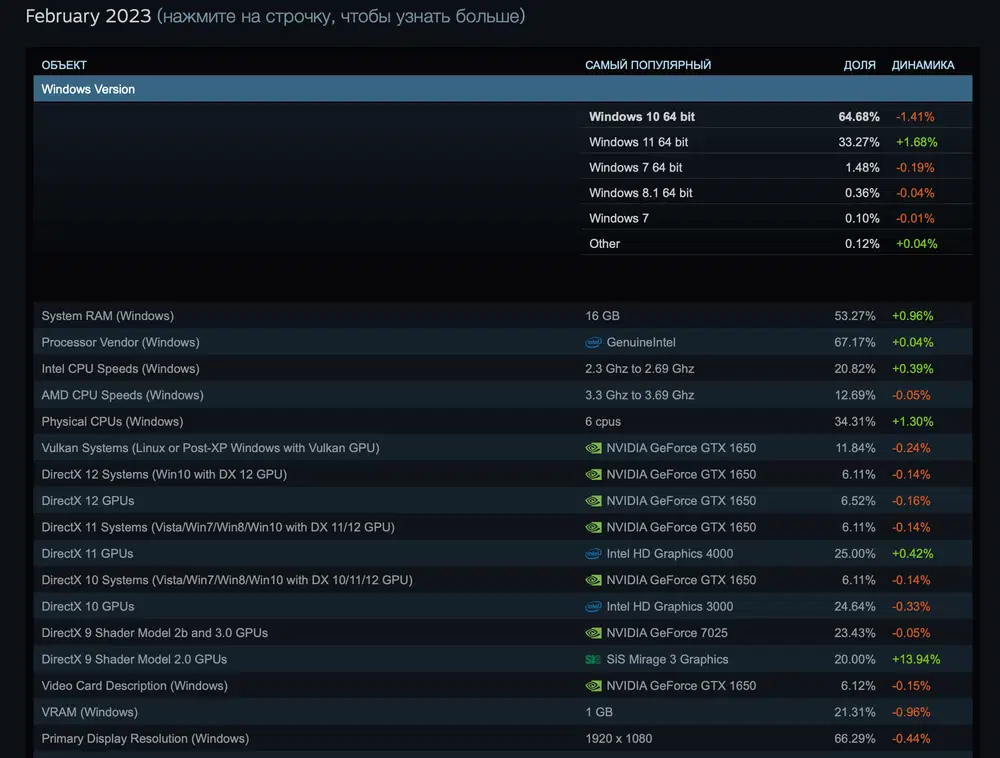Expand the VRAM (Windows) row
The width and height of the screenshot is (1000, 758).
[503, 712]
